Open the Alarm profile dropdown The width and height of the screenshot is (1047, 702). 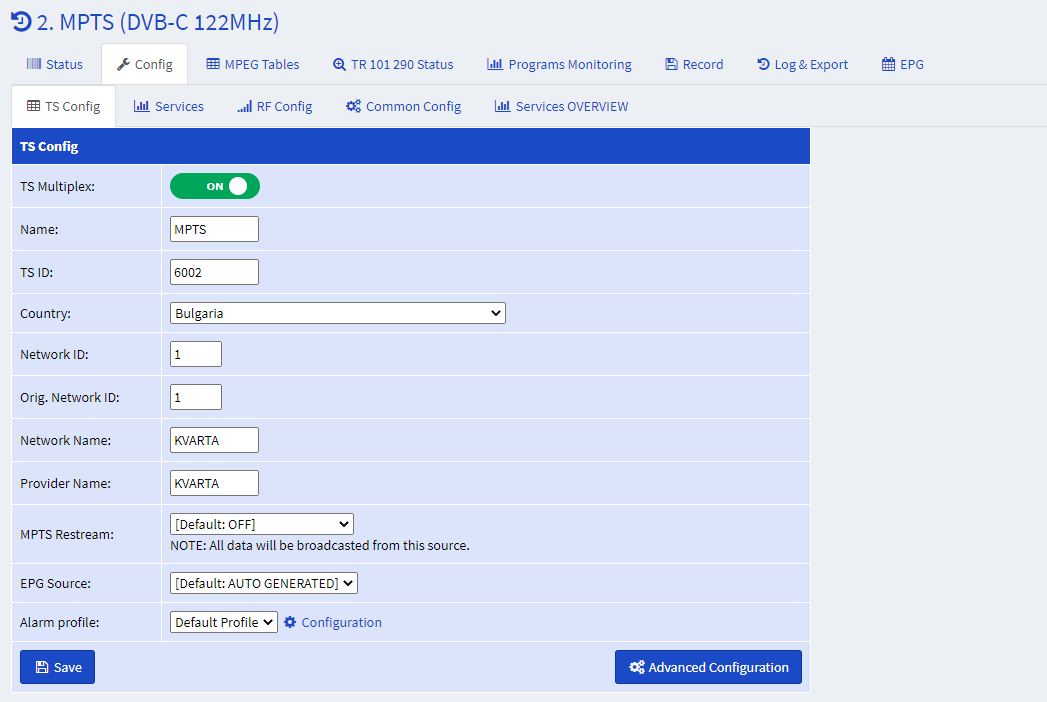coord(224,622)
